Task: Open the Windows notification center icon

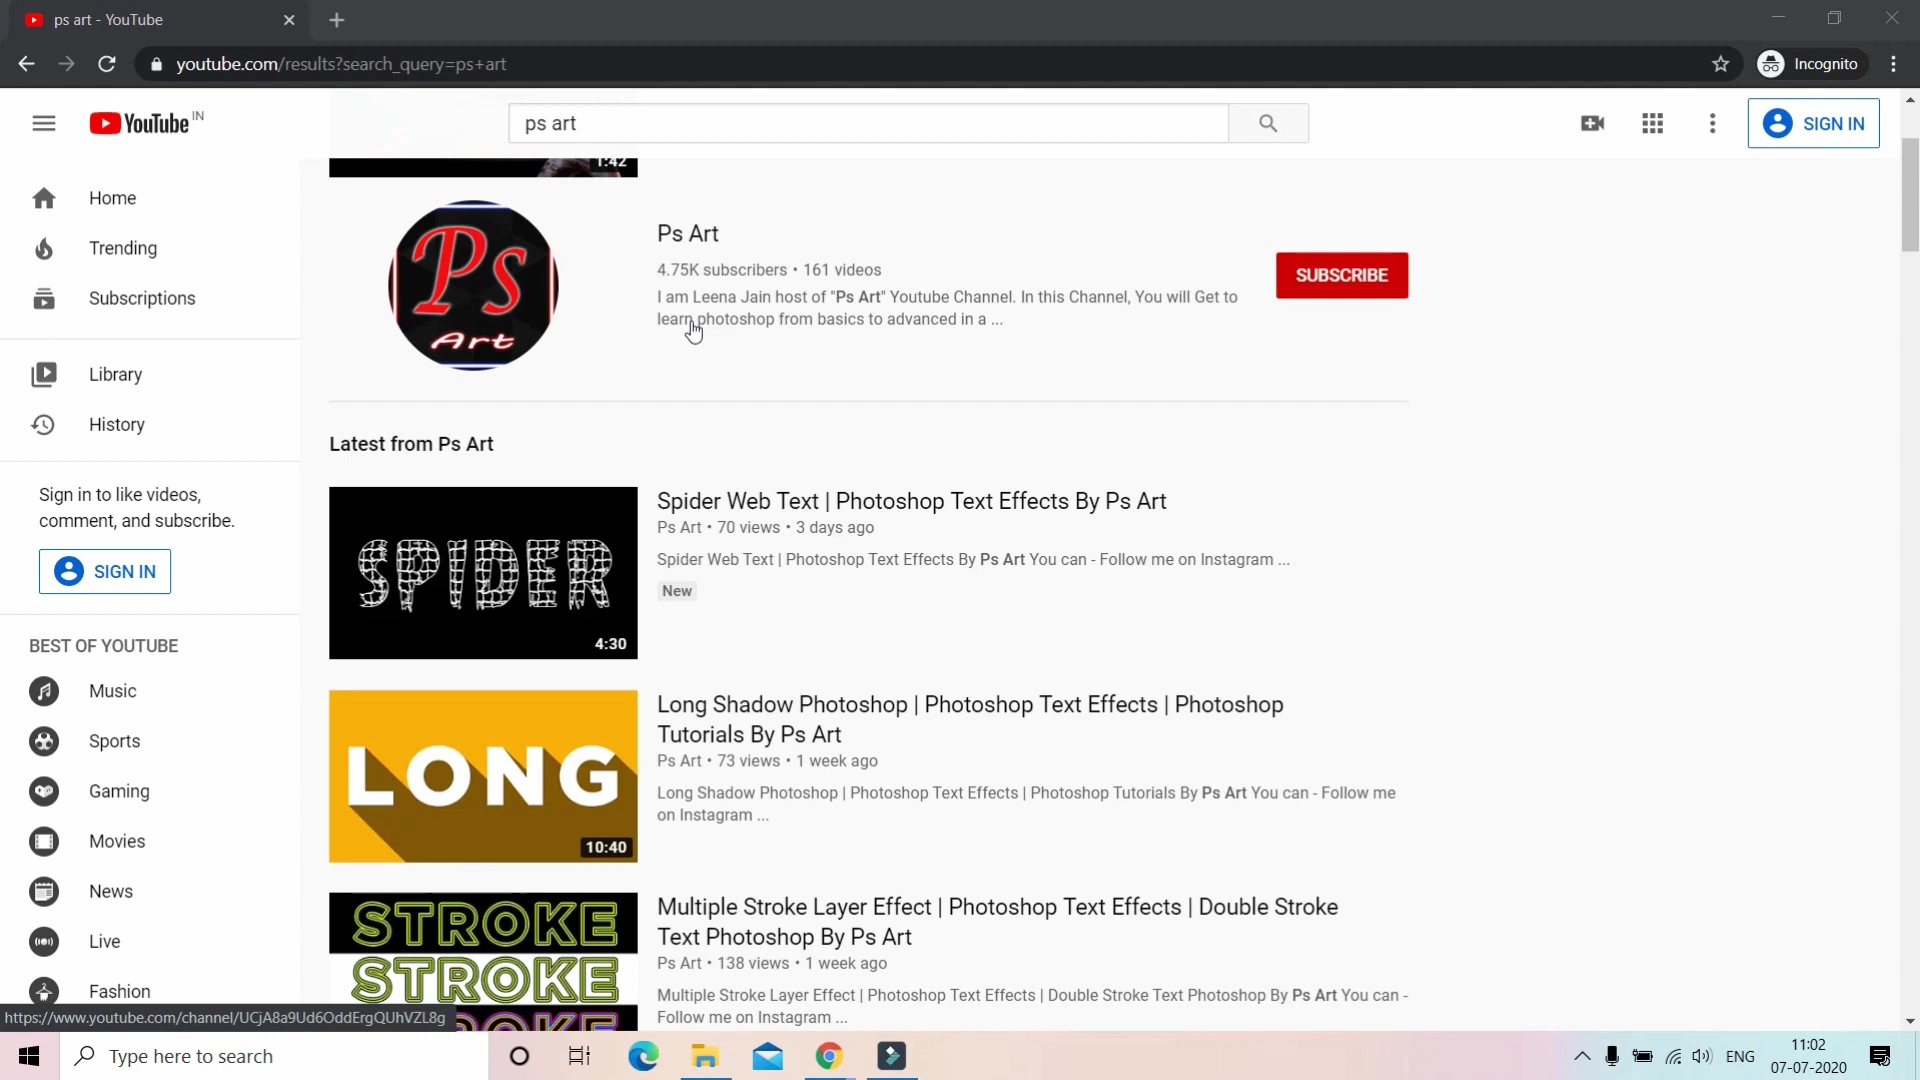Action: pyautogui.click(x=1880, y=1056)
